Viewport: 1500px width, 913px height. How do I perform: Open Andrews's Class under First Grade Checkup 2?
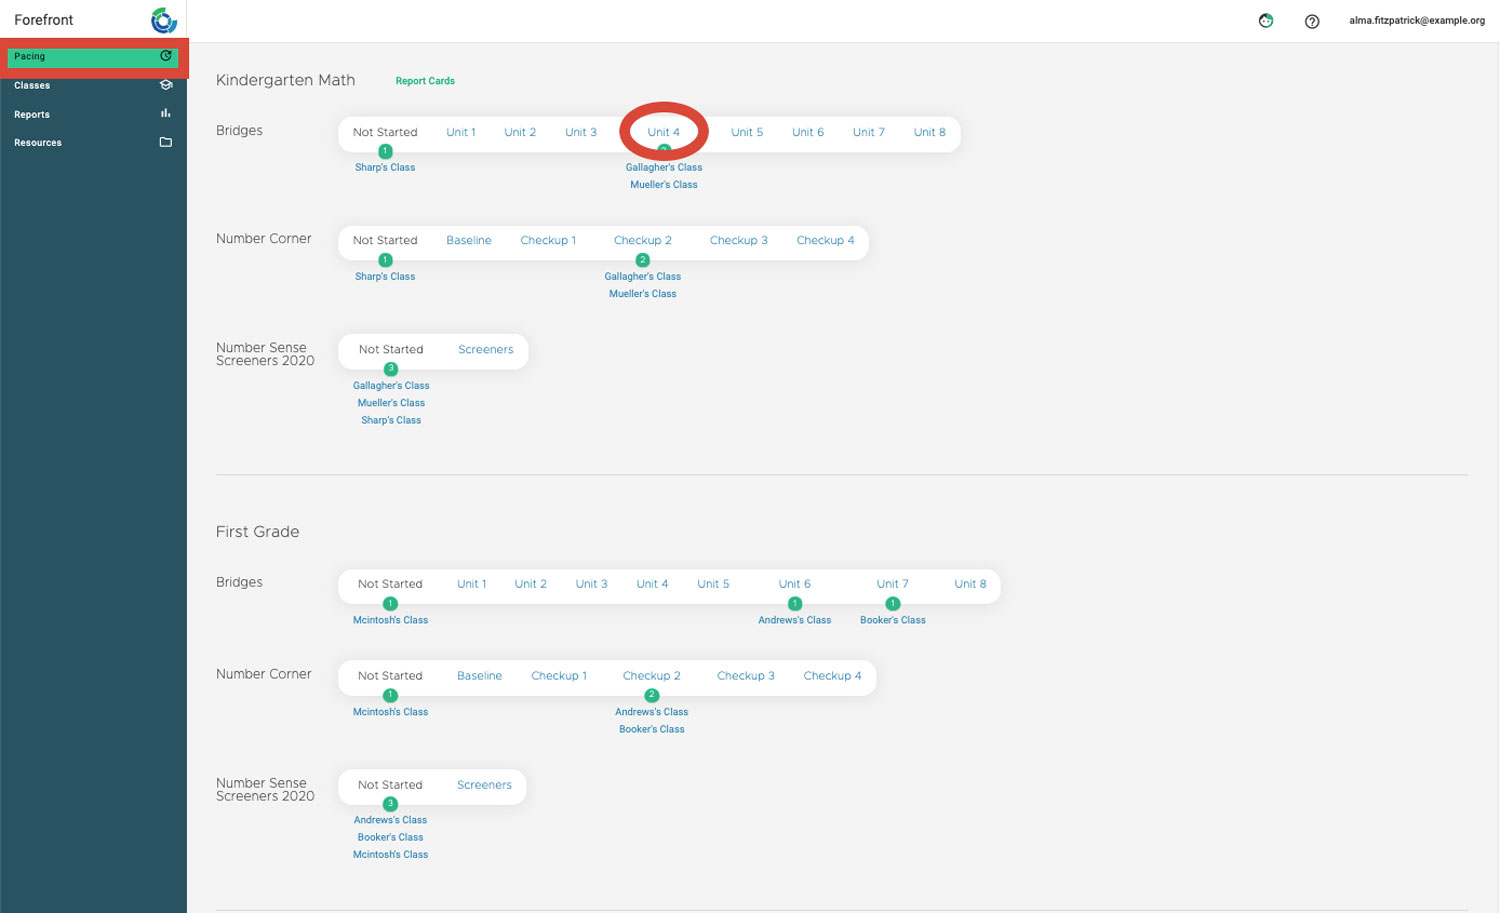pos(652,712)
